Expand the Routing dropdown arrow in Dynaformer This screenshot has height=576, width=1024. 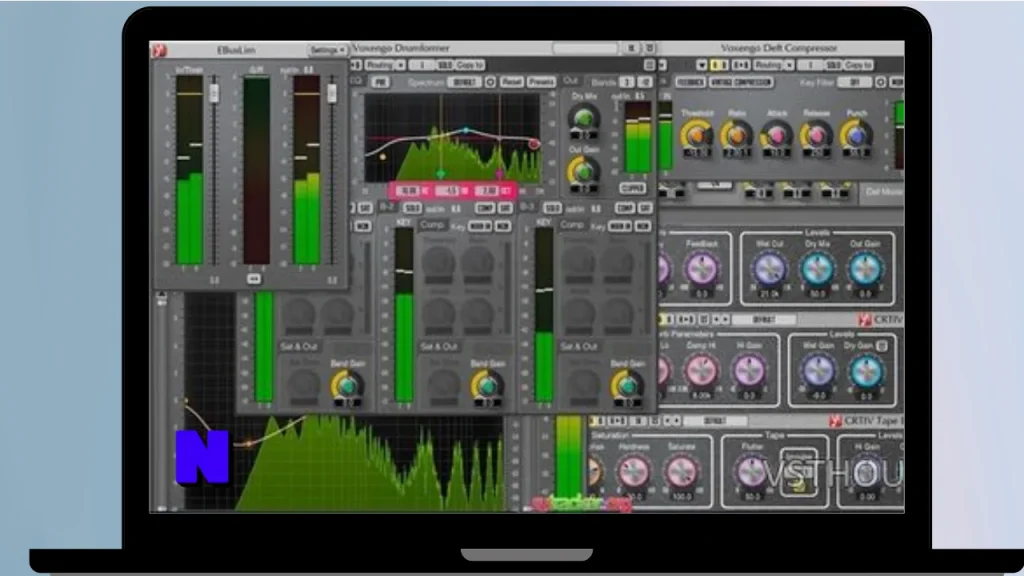(400, 65)
